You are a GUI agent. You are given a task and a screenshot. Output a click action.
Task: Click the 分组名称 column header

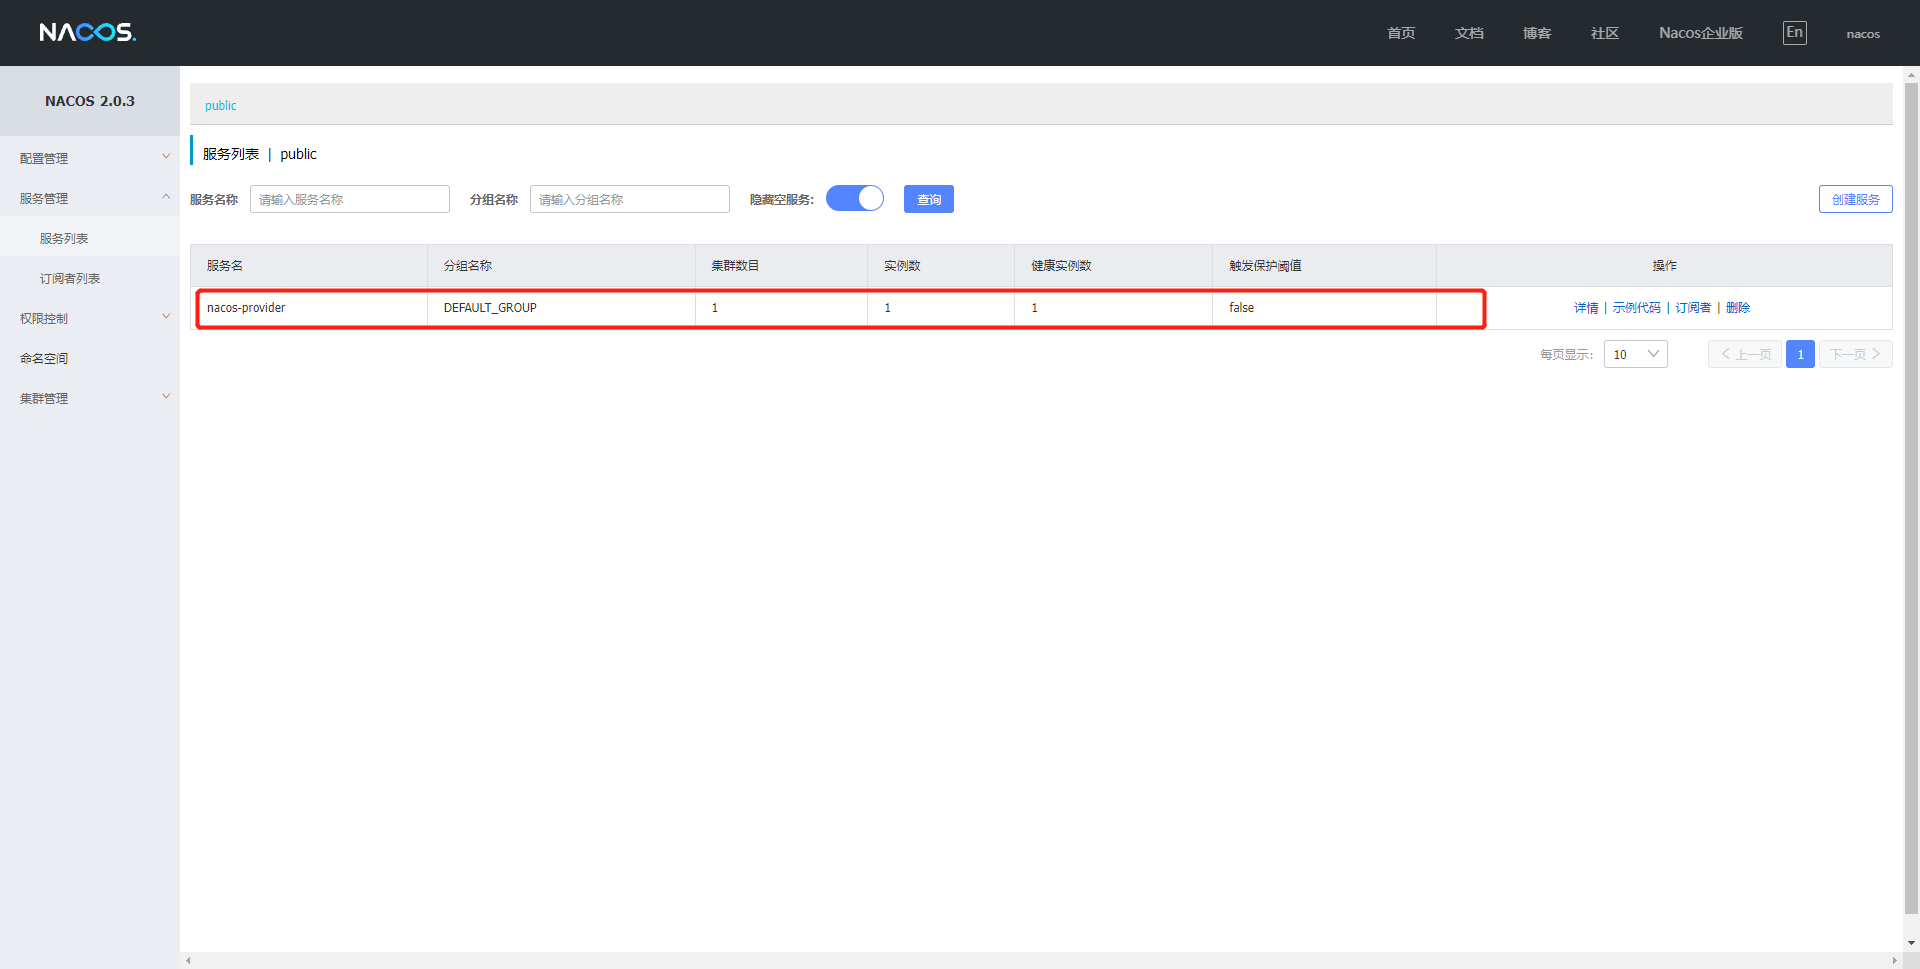(x=561, y=266)
